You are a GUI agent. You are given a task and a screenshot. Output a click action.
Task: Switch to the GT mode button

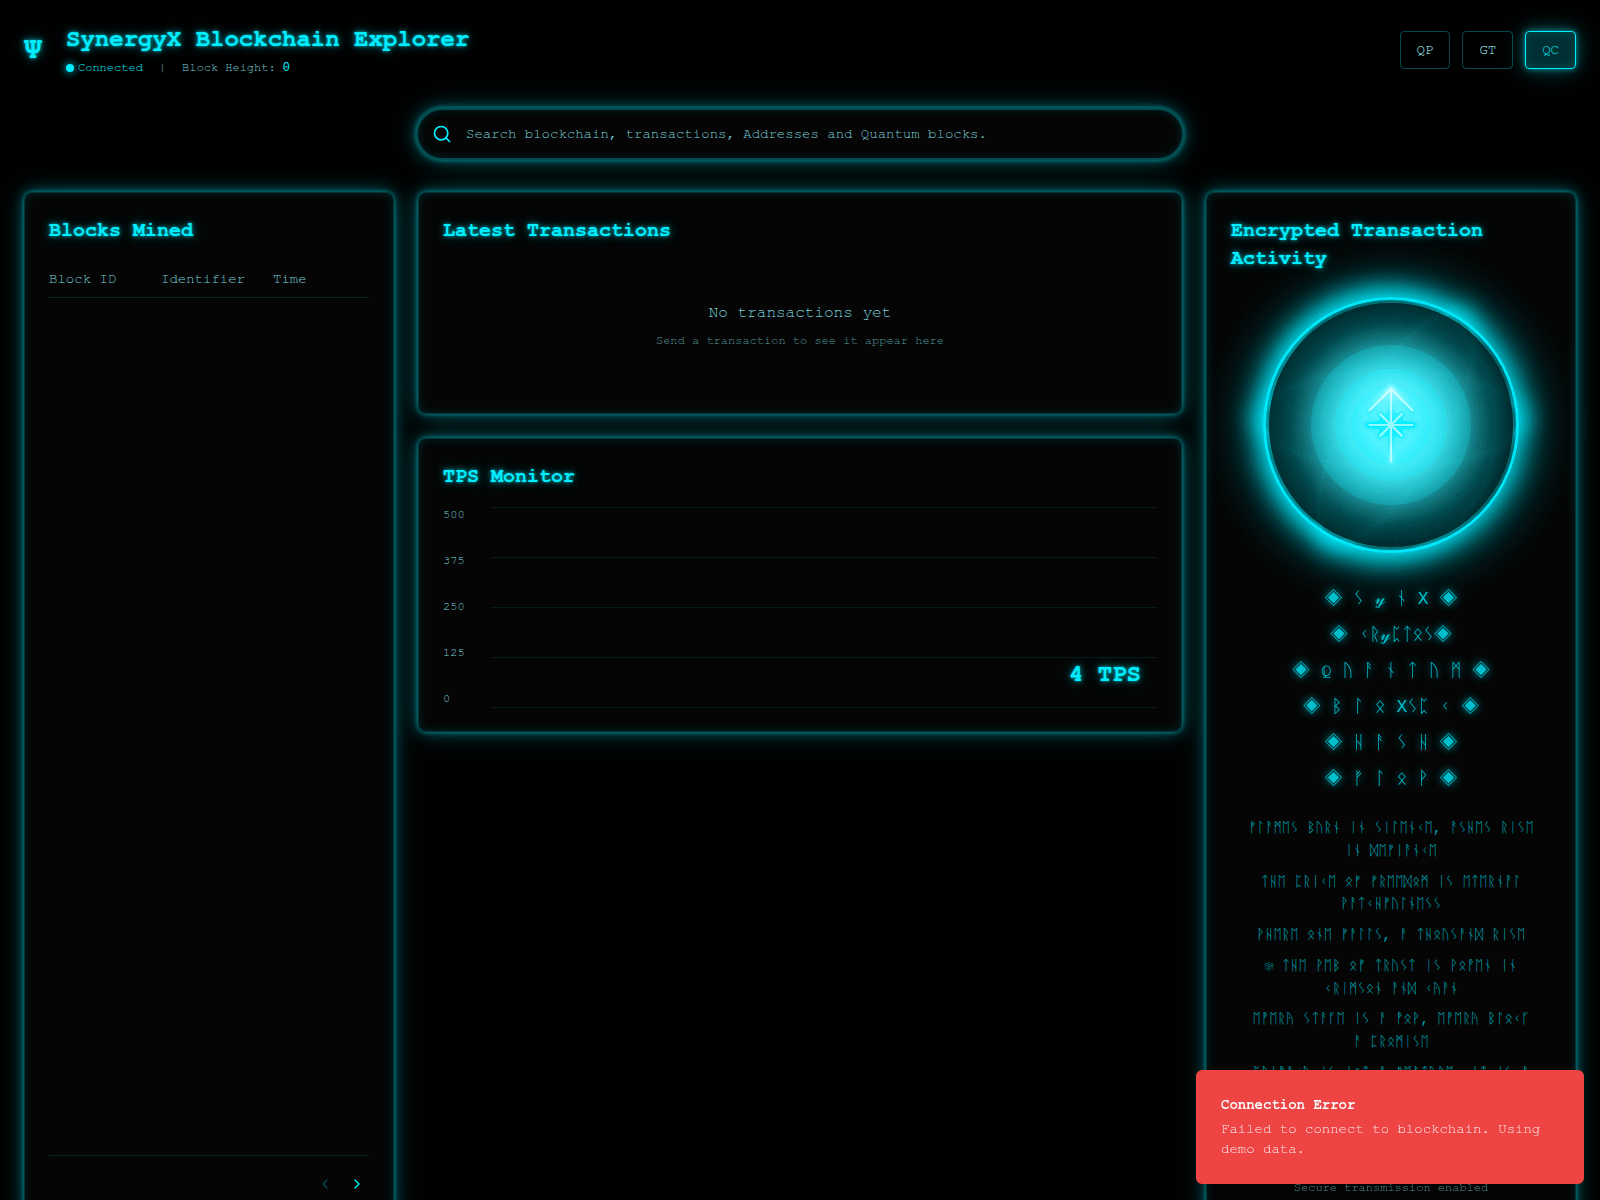[x=1487, y=50]
